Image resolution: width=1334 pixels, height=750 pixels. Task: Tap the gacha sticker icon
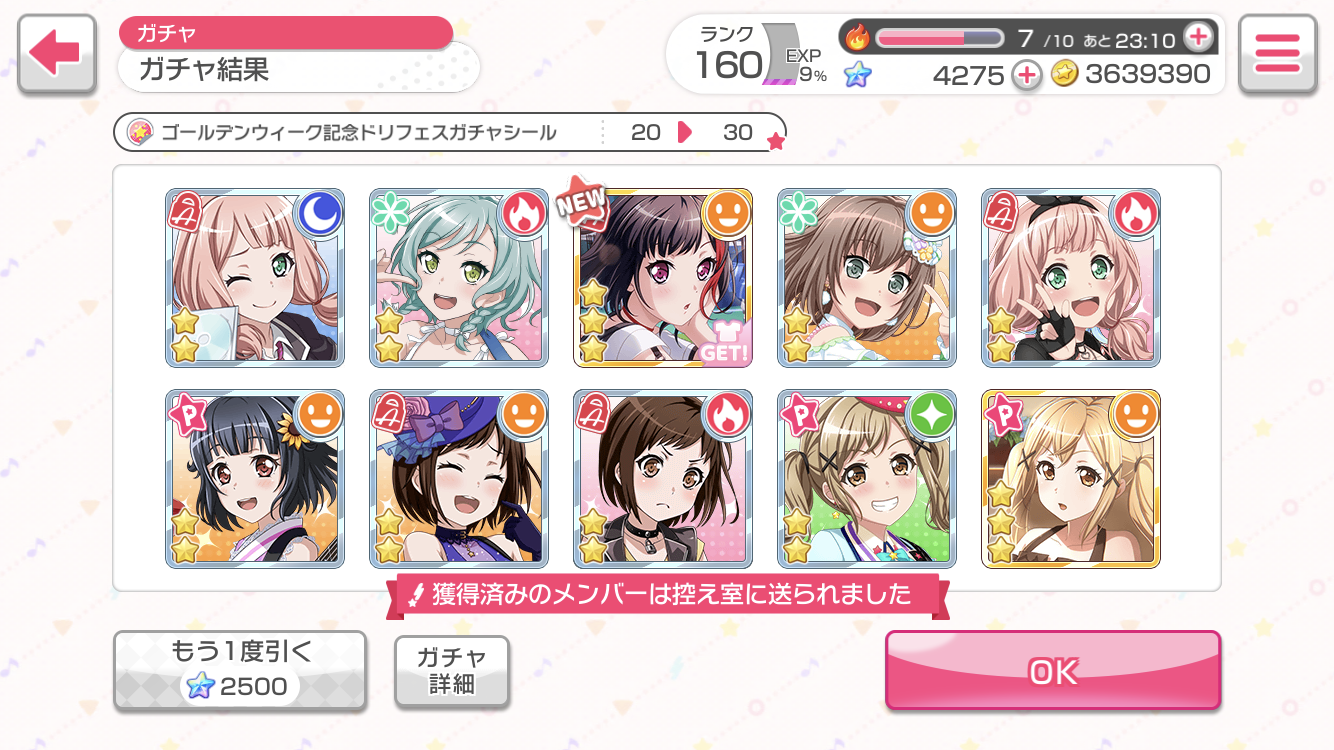pyautogui.click(x=139, y=132)
